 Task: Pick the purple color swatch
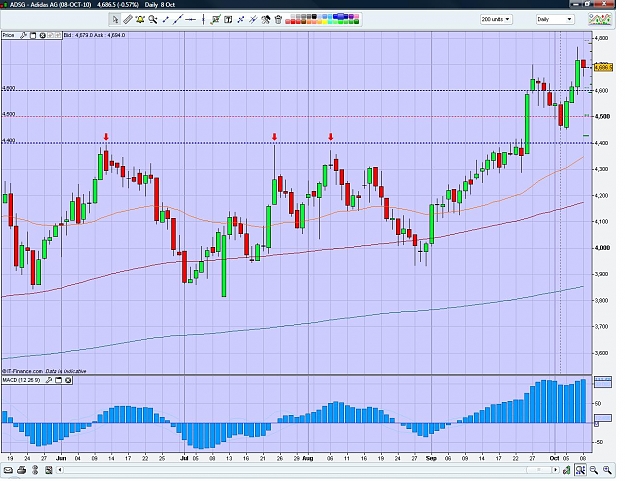pyautogui.click(x=351, y=16)
